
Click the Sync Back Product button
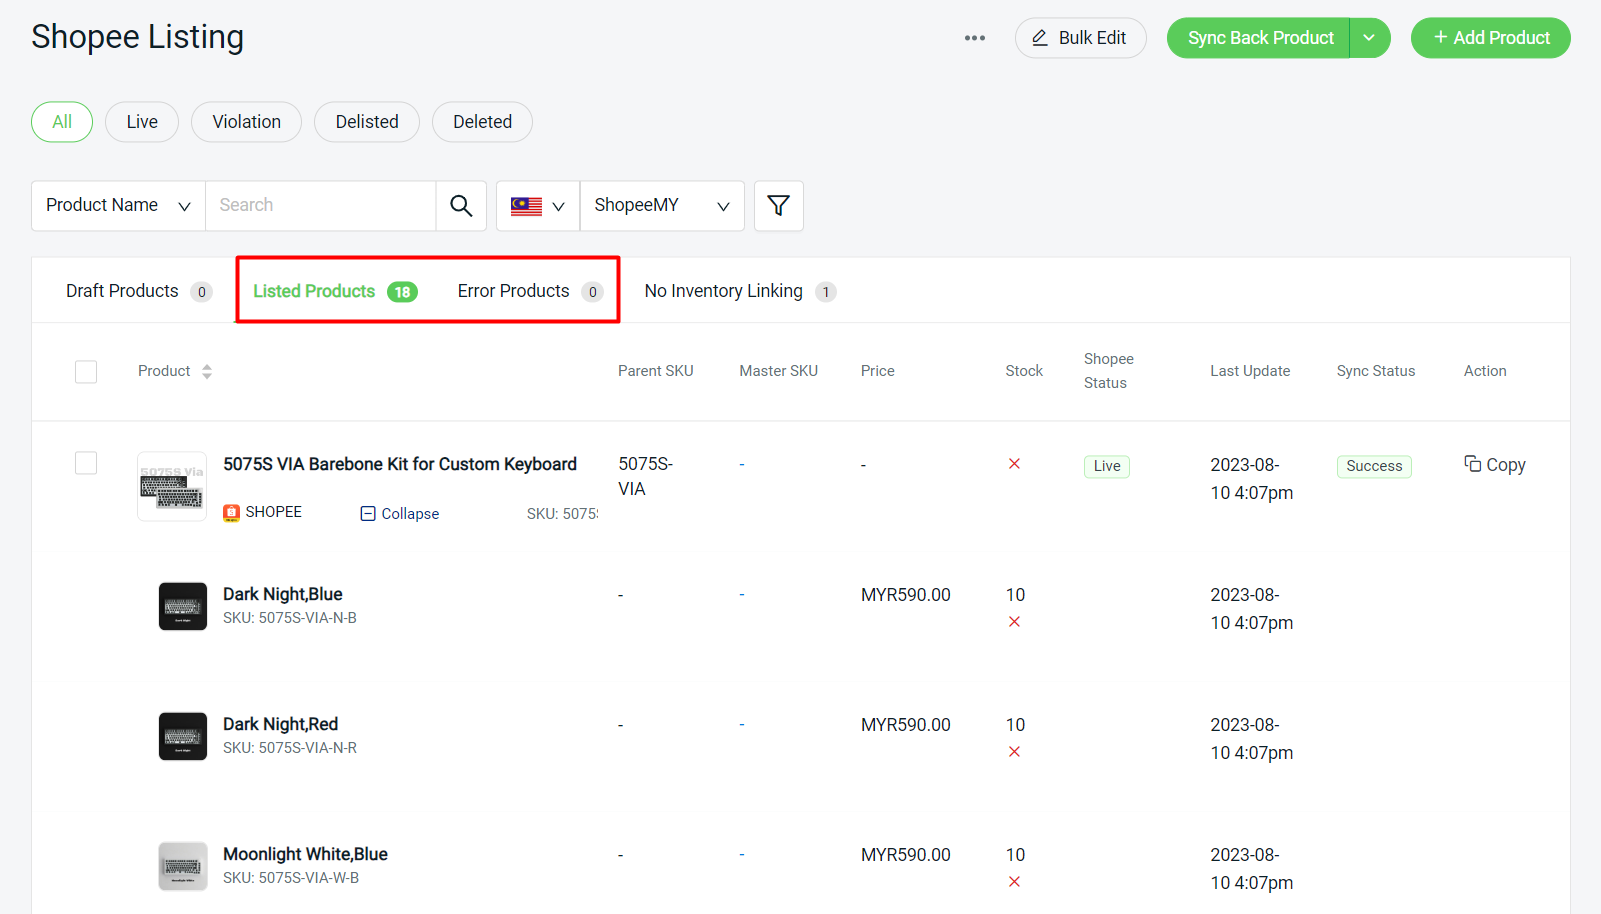[1260, 38]
